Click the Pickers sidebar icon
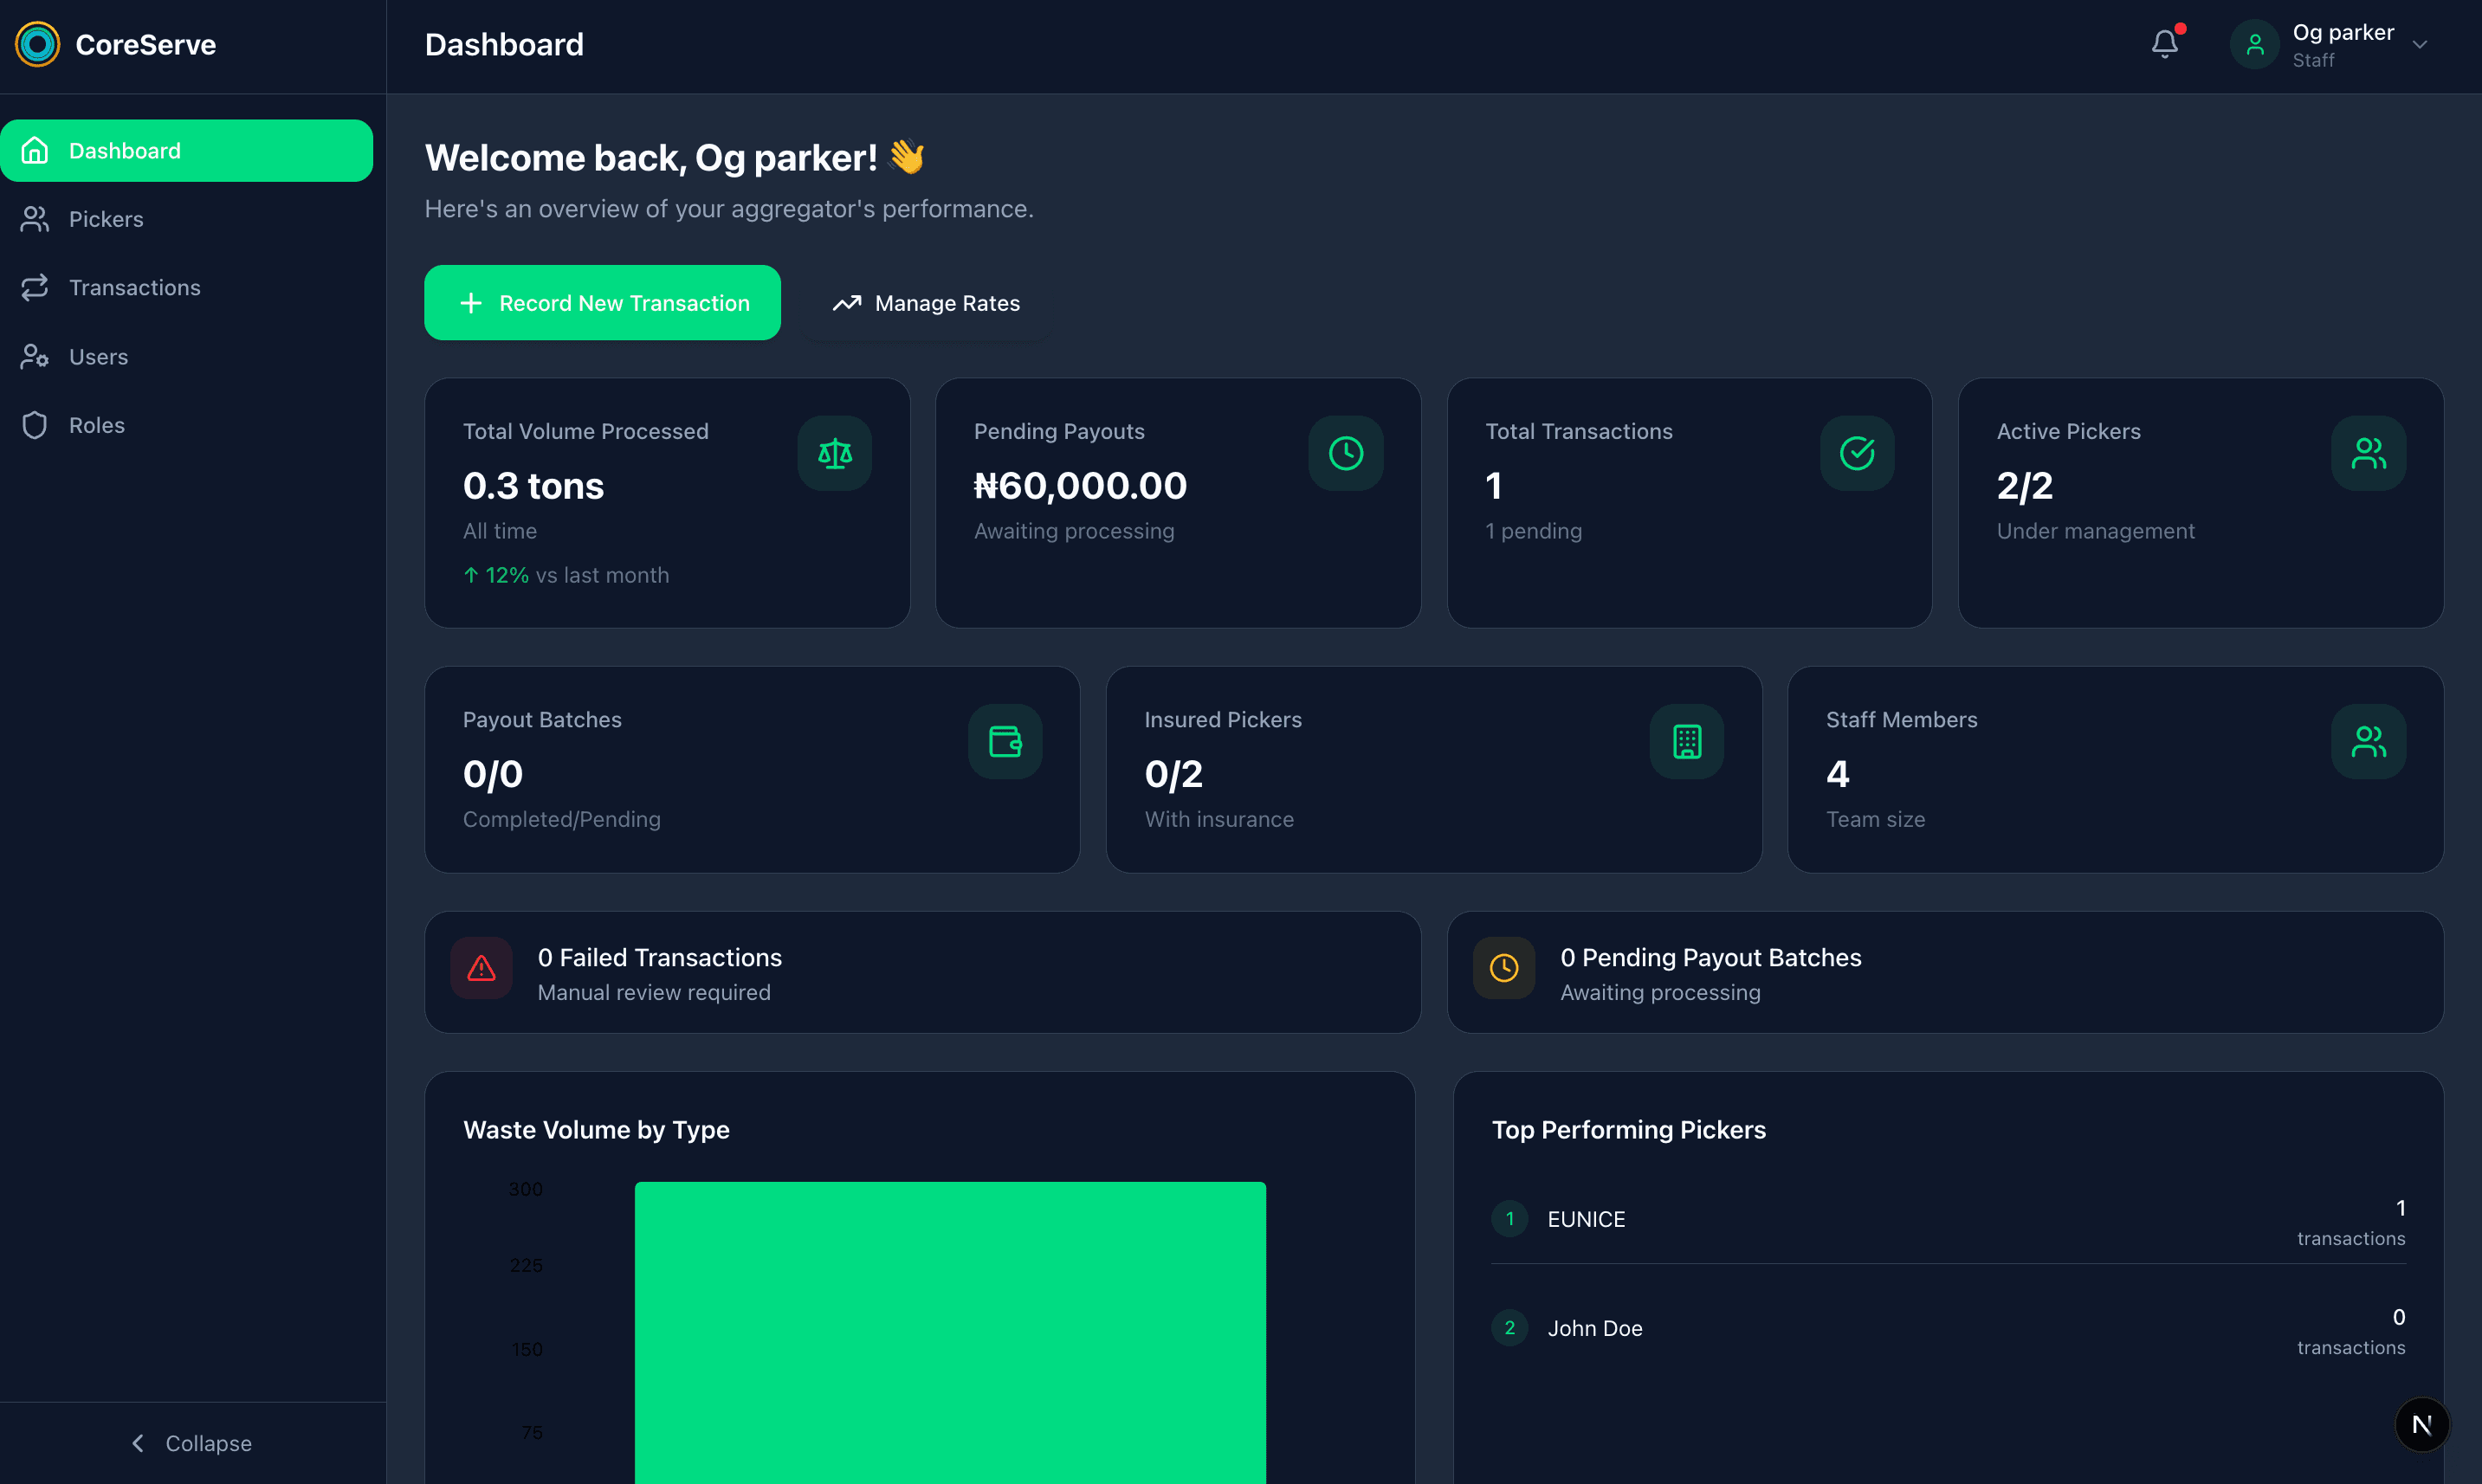The image size is (2482, 1484). (35, 219)
